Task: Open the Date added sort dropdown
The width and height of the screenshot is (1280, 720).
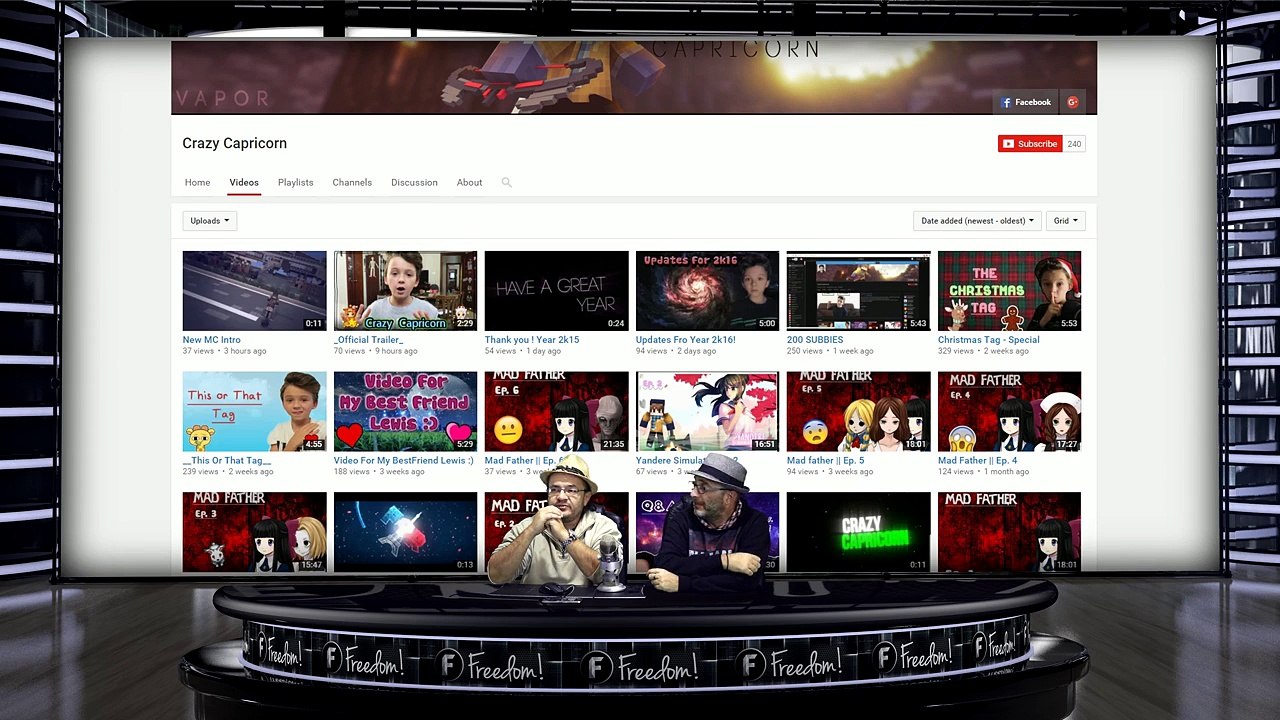Action: click(978, 221)
